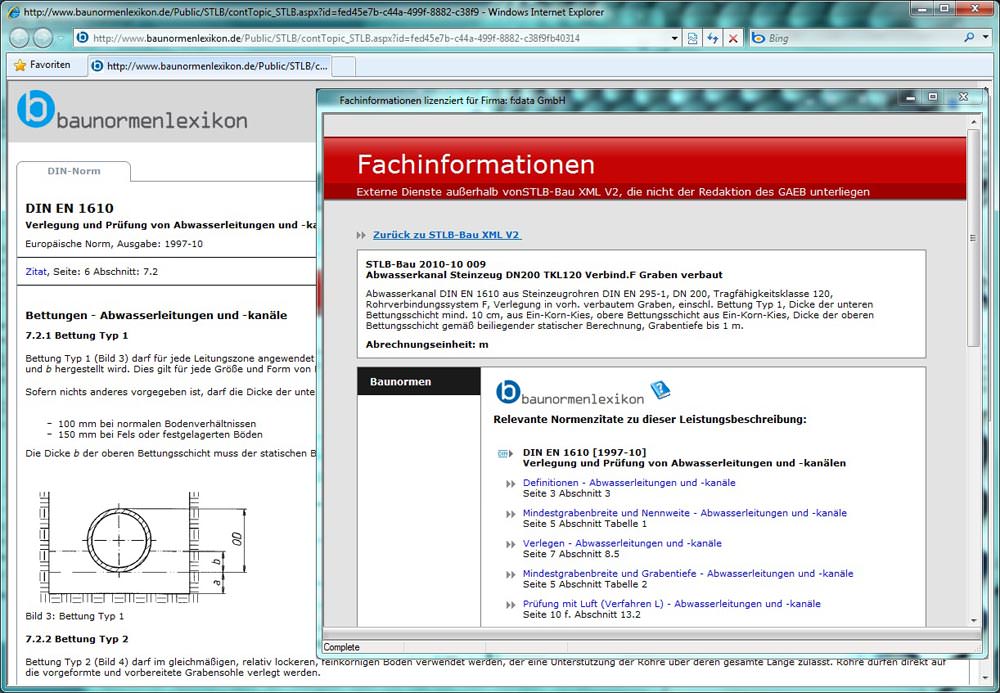Click the blue help book icon
This screenshot has width=1000, height=693.
point(660,389)
